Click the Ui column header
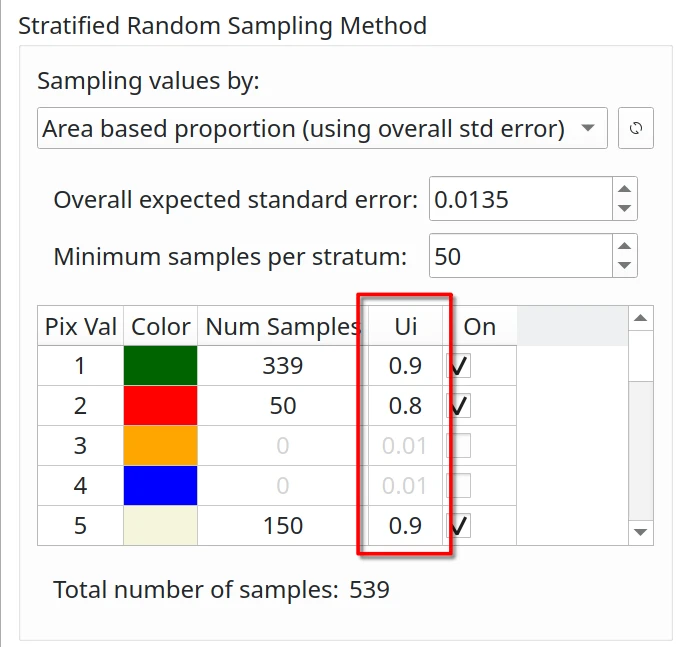Screen dimensions: 682x647 [405, 327]
